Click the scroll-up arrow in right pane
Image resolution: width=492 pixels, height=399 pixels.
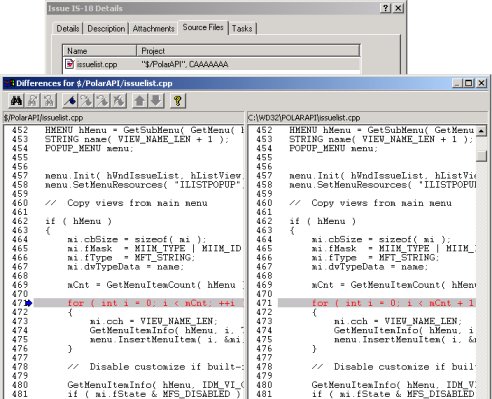481,131
